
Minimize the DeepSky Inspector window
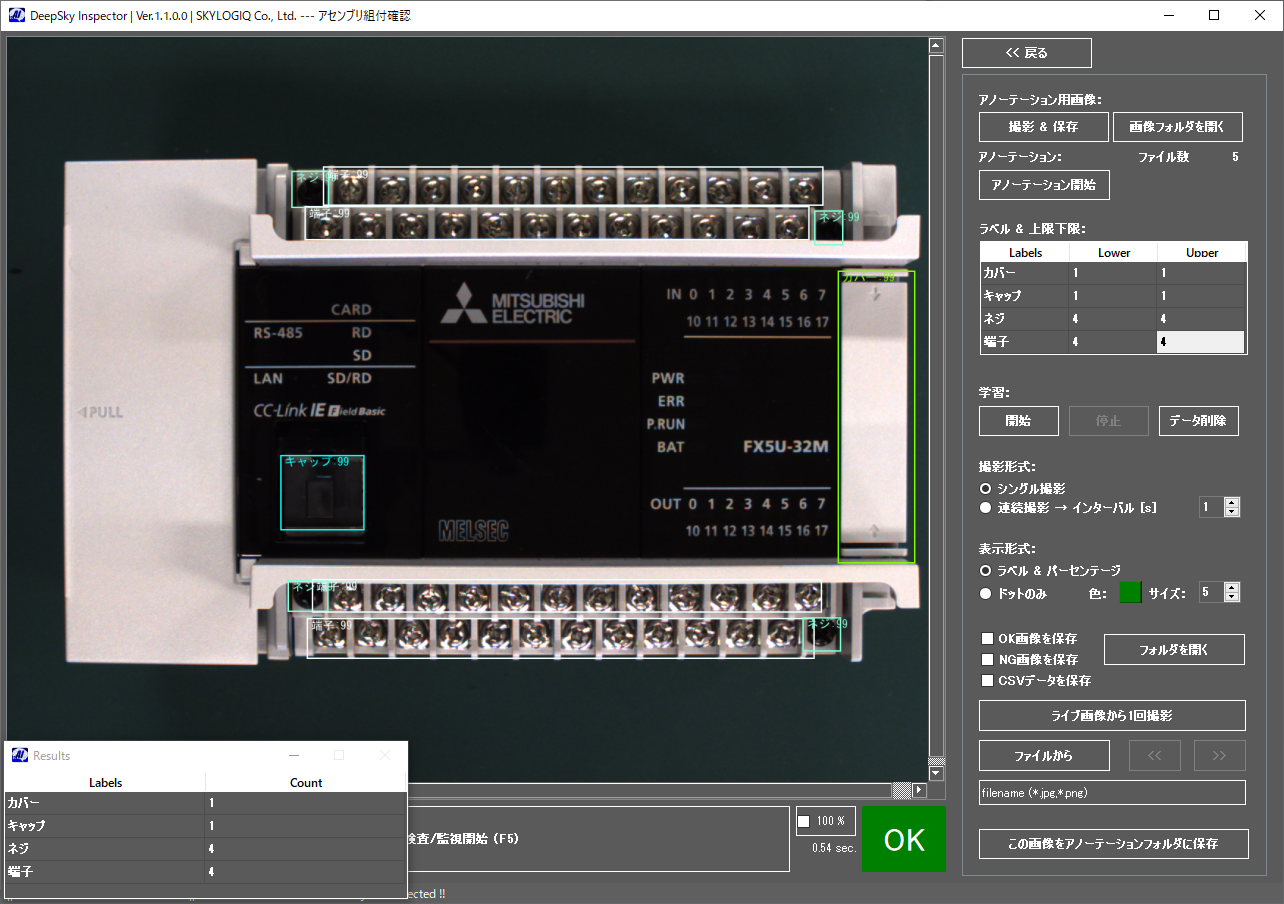point(1168,15)
